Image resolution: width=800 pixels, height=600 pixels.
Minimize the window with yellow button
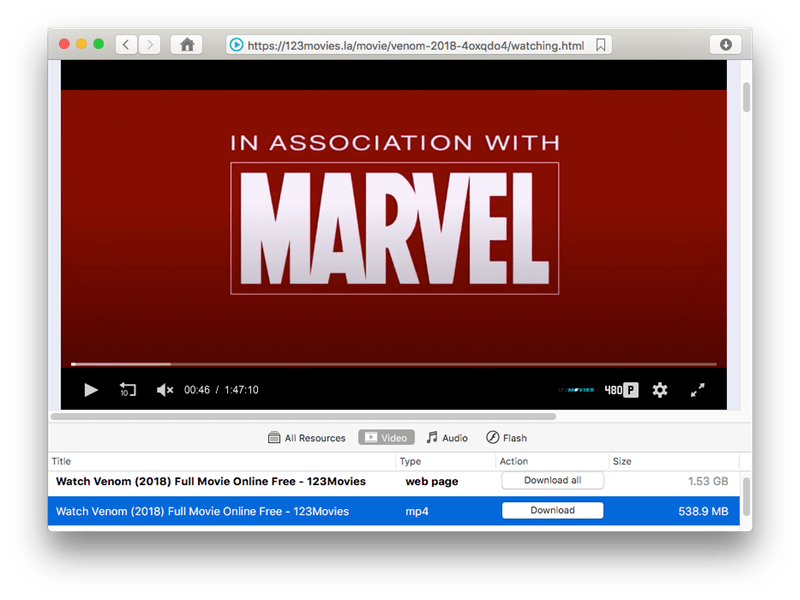[x=81, y=44]
